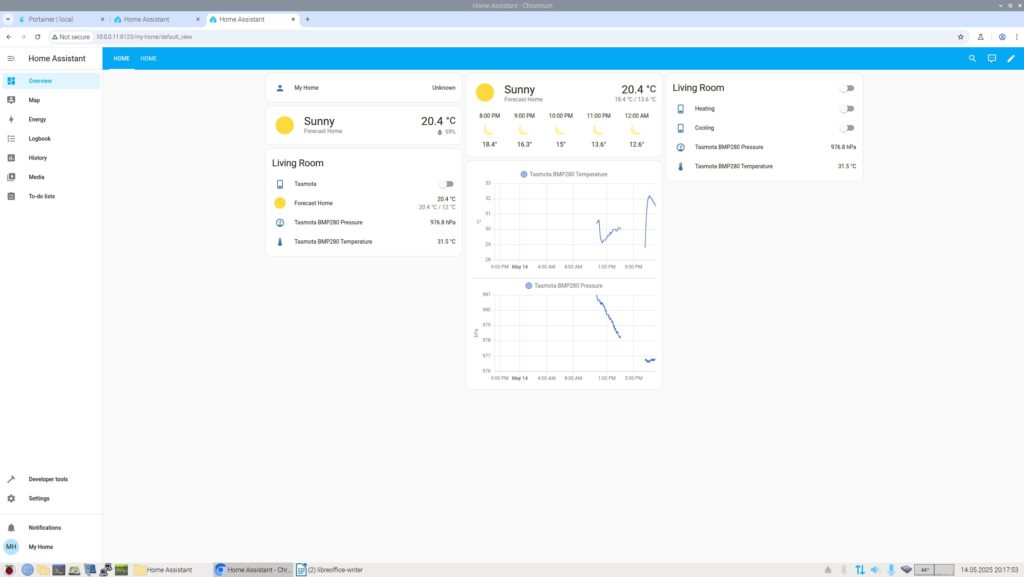Toggle the Heating switch
This screenshot has width=1024, height=577.
pyautogui.click(x=847, y=109)
